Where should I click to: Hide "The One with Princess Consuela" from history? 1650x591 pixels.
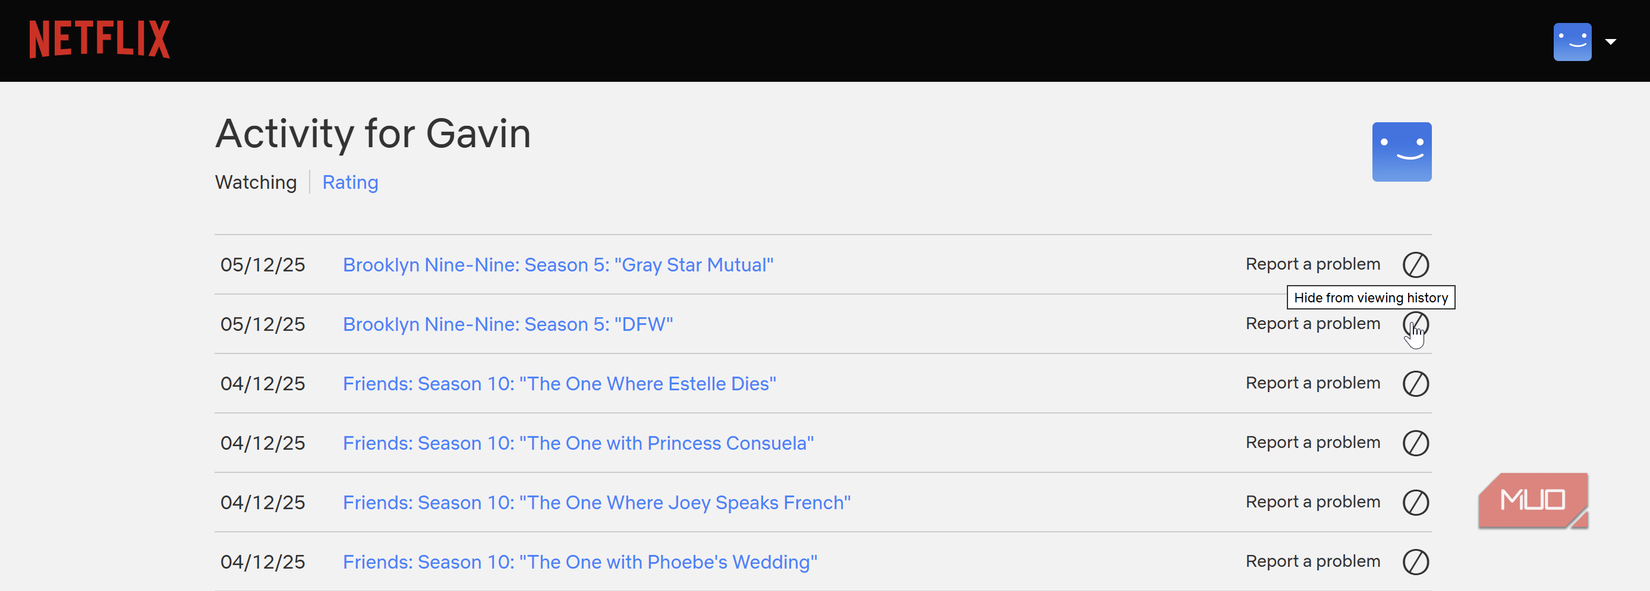pos(1416,443)
